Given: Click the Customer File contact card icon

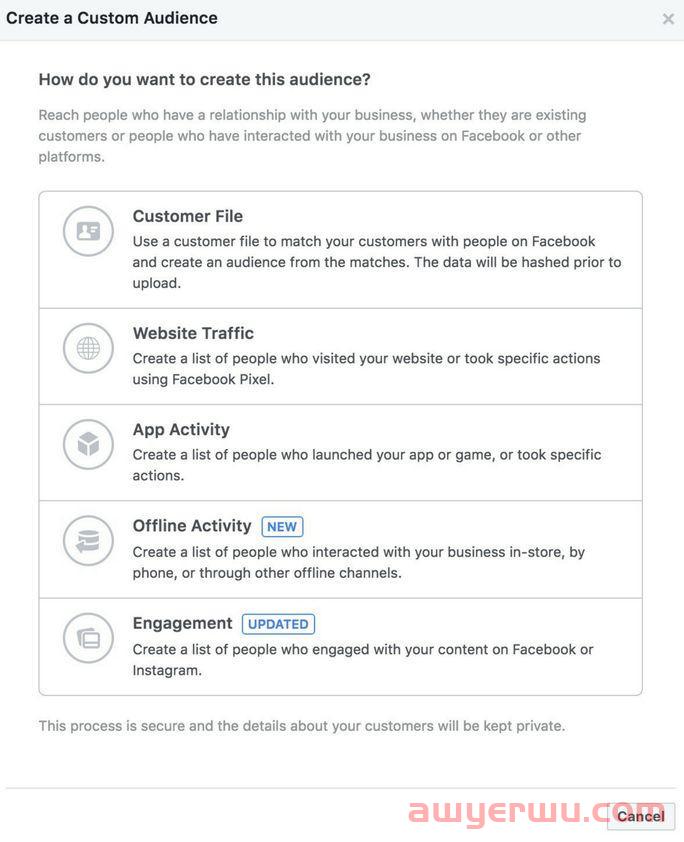Looking at the screenshot, I should pos(88,231).
